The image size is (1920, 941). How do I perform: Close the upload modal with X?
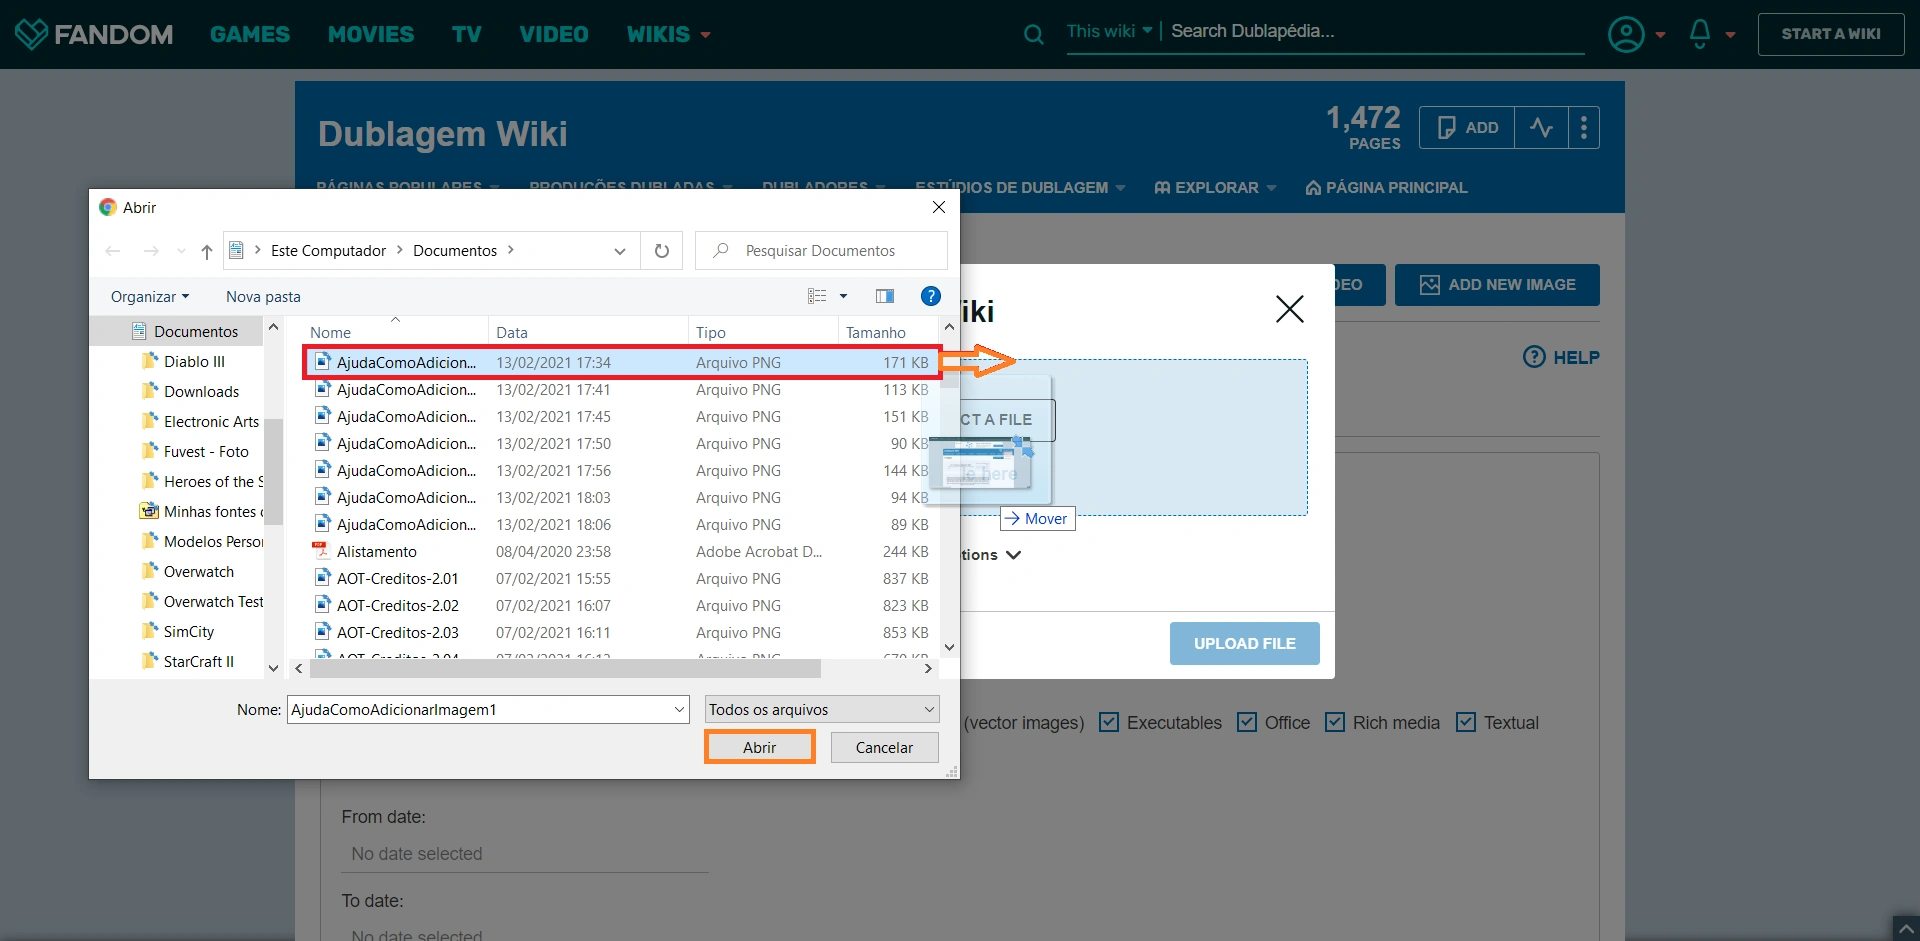[x=1290, y=309]
